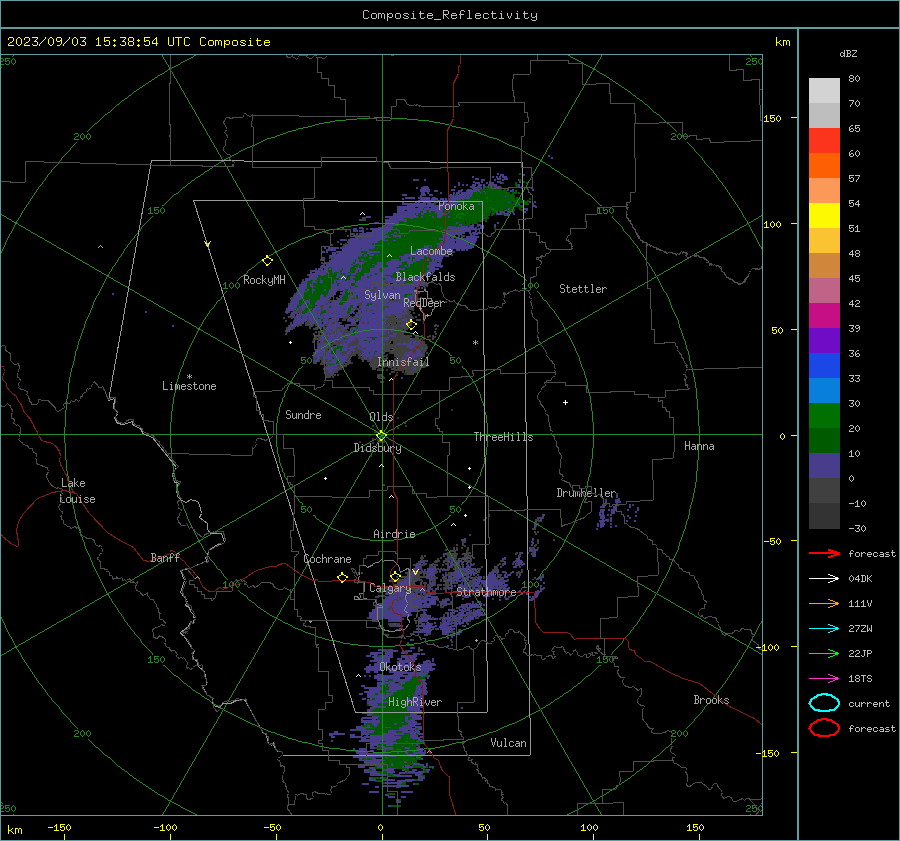Select the magenta 42–39 dBZ swatch
Image resolution: width=900 pixels, height=841 pixels.
824,316
